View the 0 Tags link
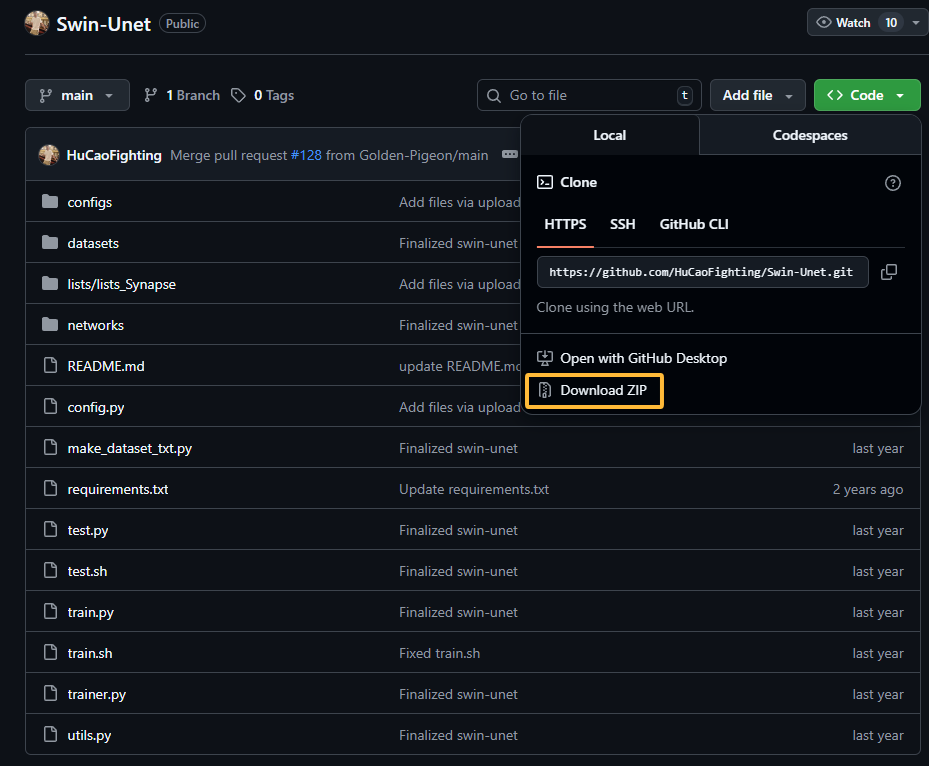Screen dimensions: 929x766 (x=262, y=95)
